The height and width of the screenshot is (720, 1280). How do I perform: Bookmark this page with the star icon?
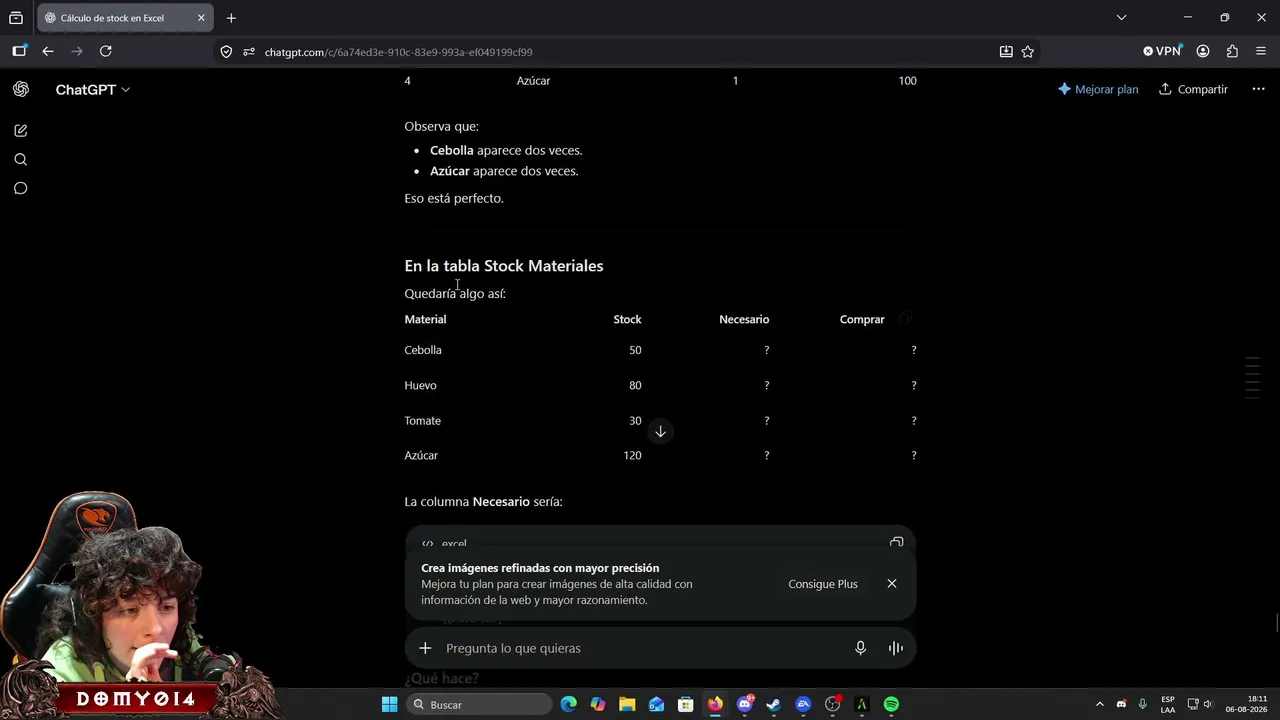[1027, 52]
